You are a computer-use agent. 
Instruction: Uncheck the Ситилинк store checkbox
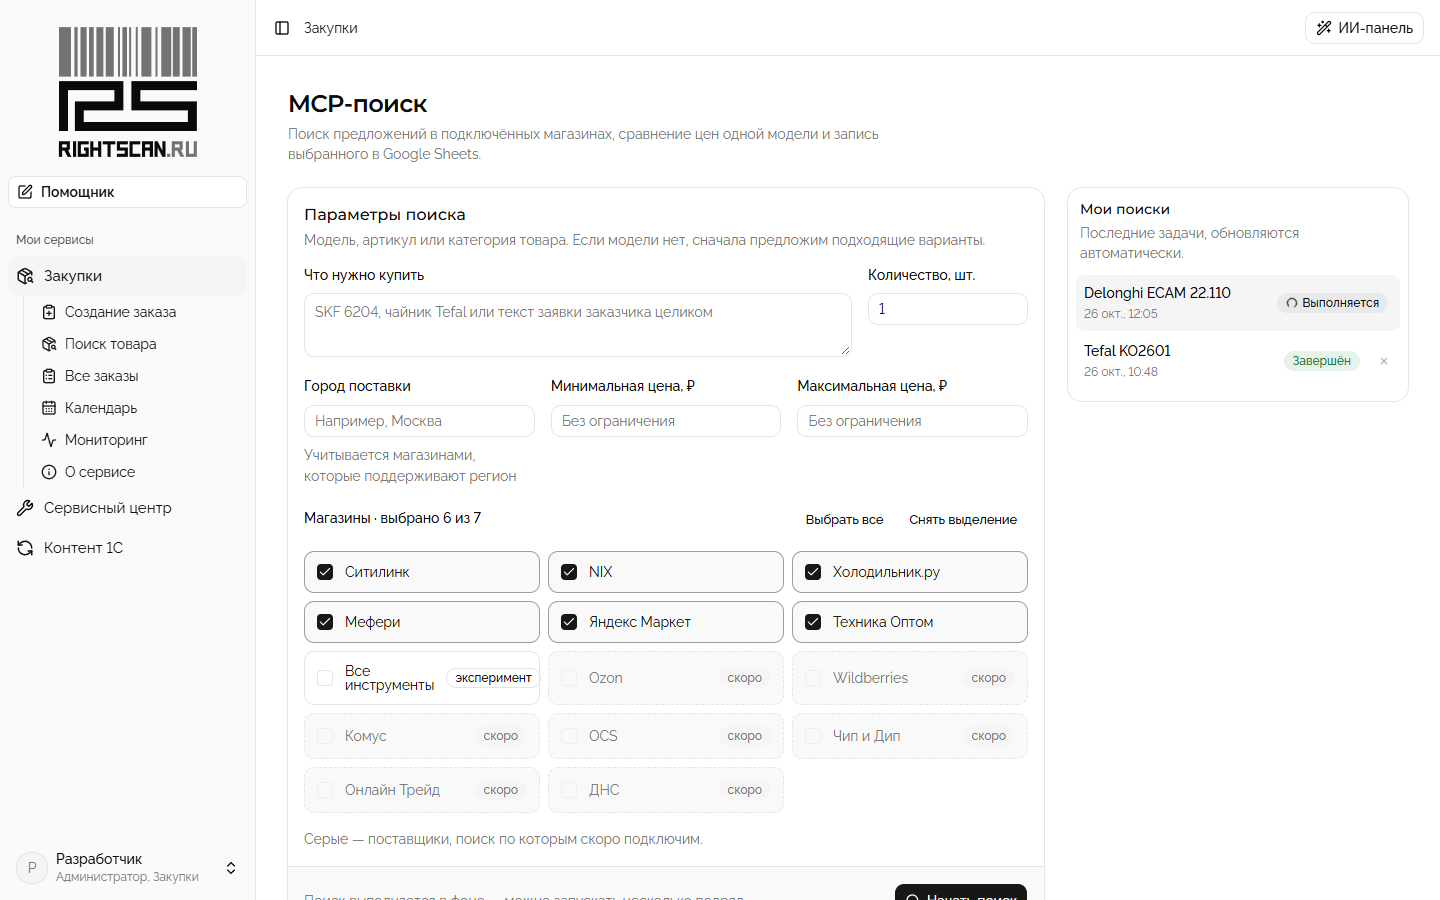(325, 572)
